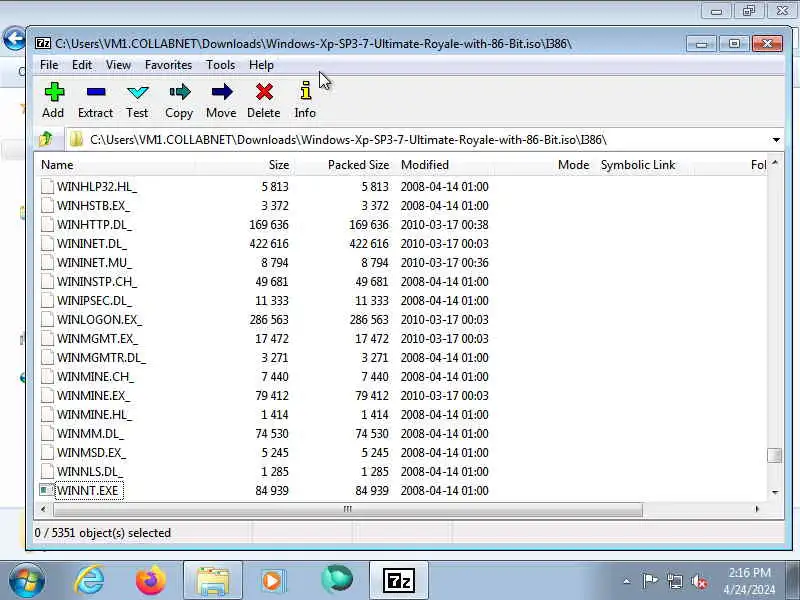Click the horizontal scrollbar thumb
Viewport: 800px width, 600px height.
click(x=348, y=509)
